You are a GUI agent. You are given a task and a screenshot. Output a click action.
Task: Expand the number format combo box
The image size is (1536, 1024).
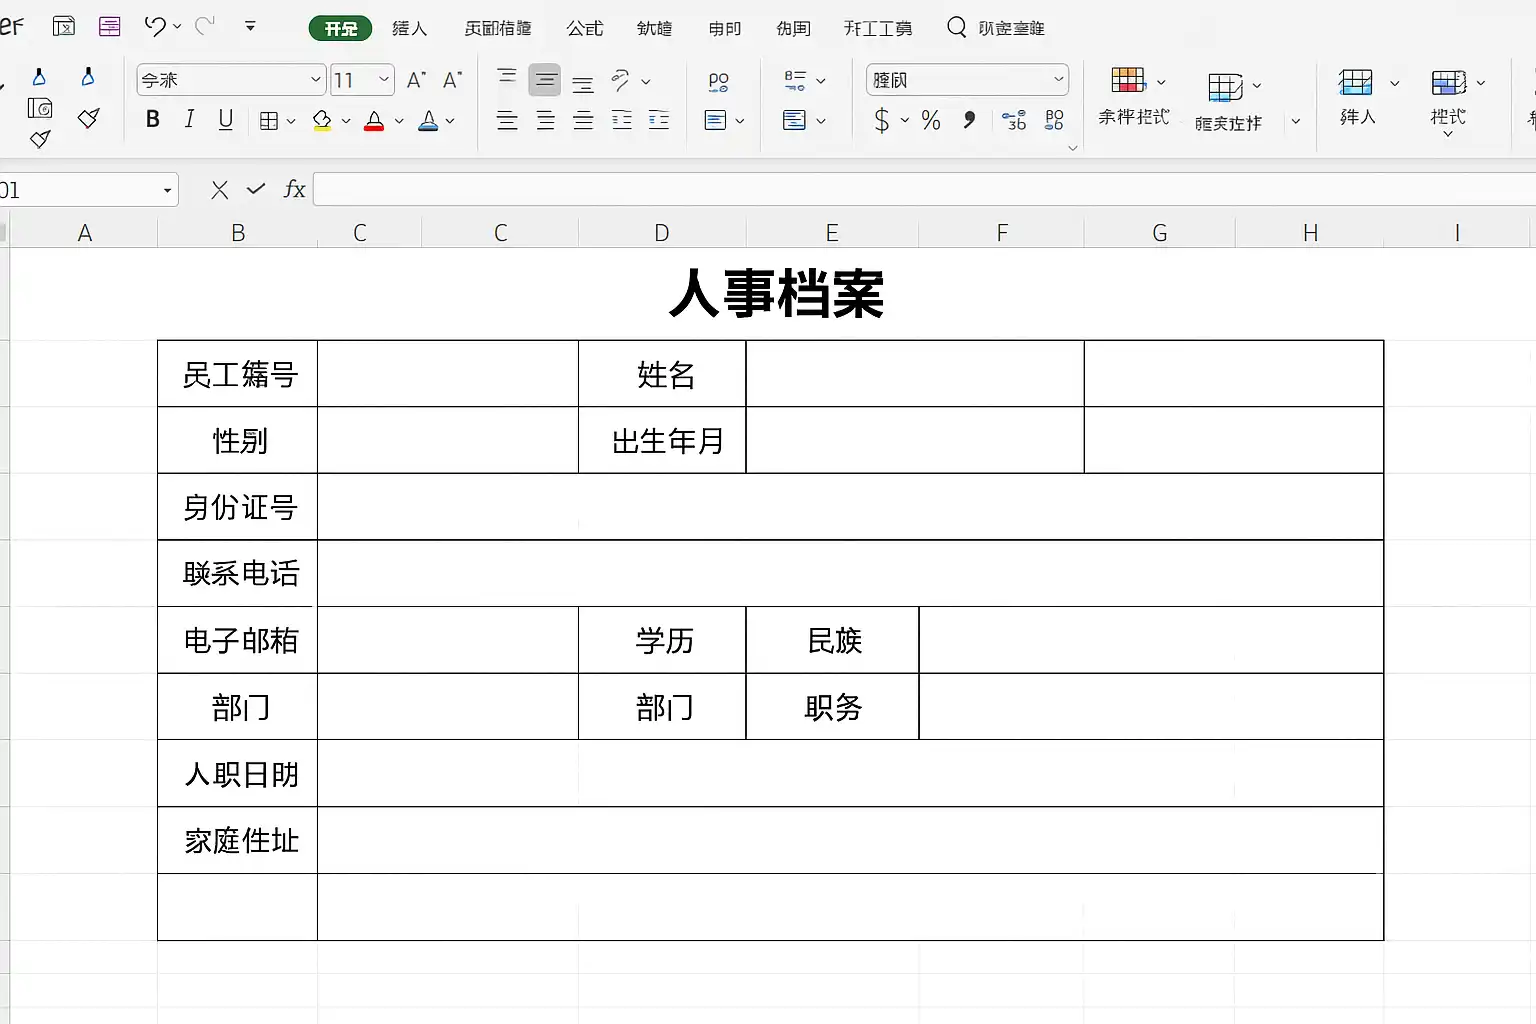pos(967,80)
